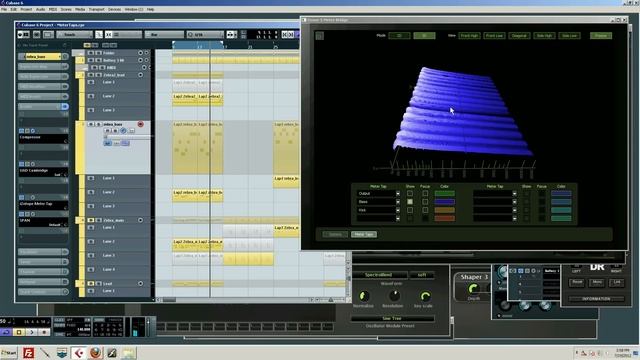The width and height of the screenshot is (640, 360).
Task: Enable Show checkbox for Output tap
Action: coord(410,193)
